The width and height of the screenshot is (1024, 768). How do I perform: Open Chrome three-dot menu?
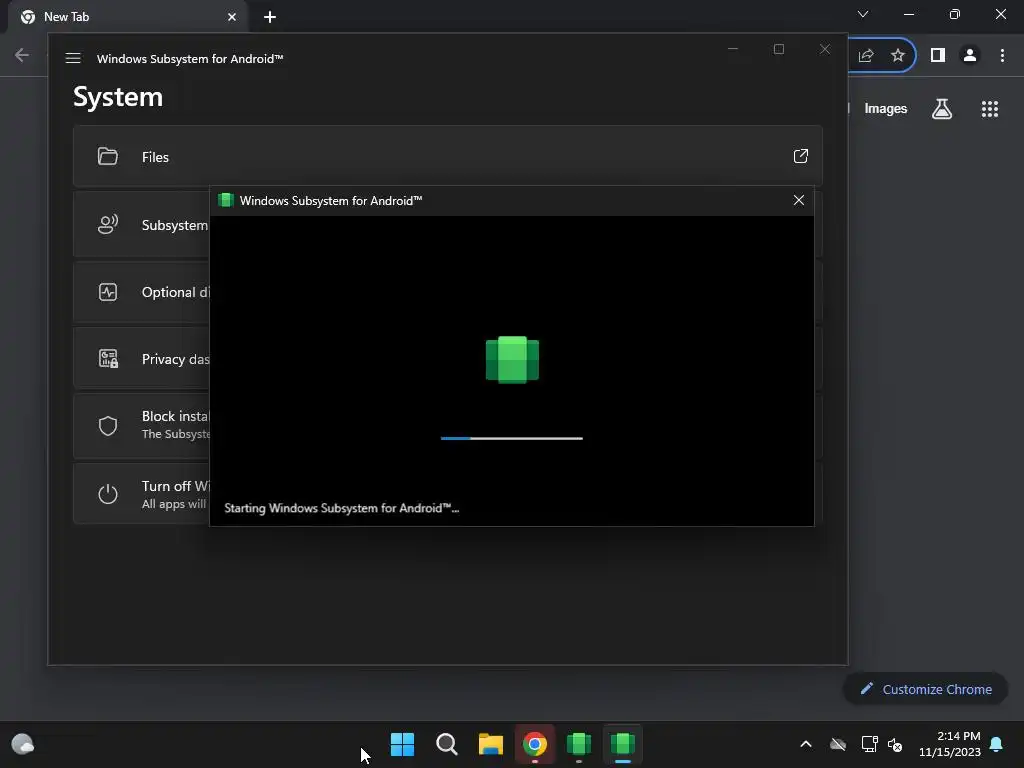click(1002, 56)
